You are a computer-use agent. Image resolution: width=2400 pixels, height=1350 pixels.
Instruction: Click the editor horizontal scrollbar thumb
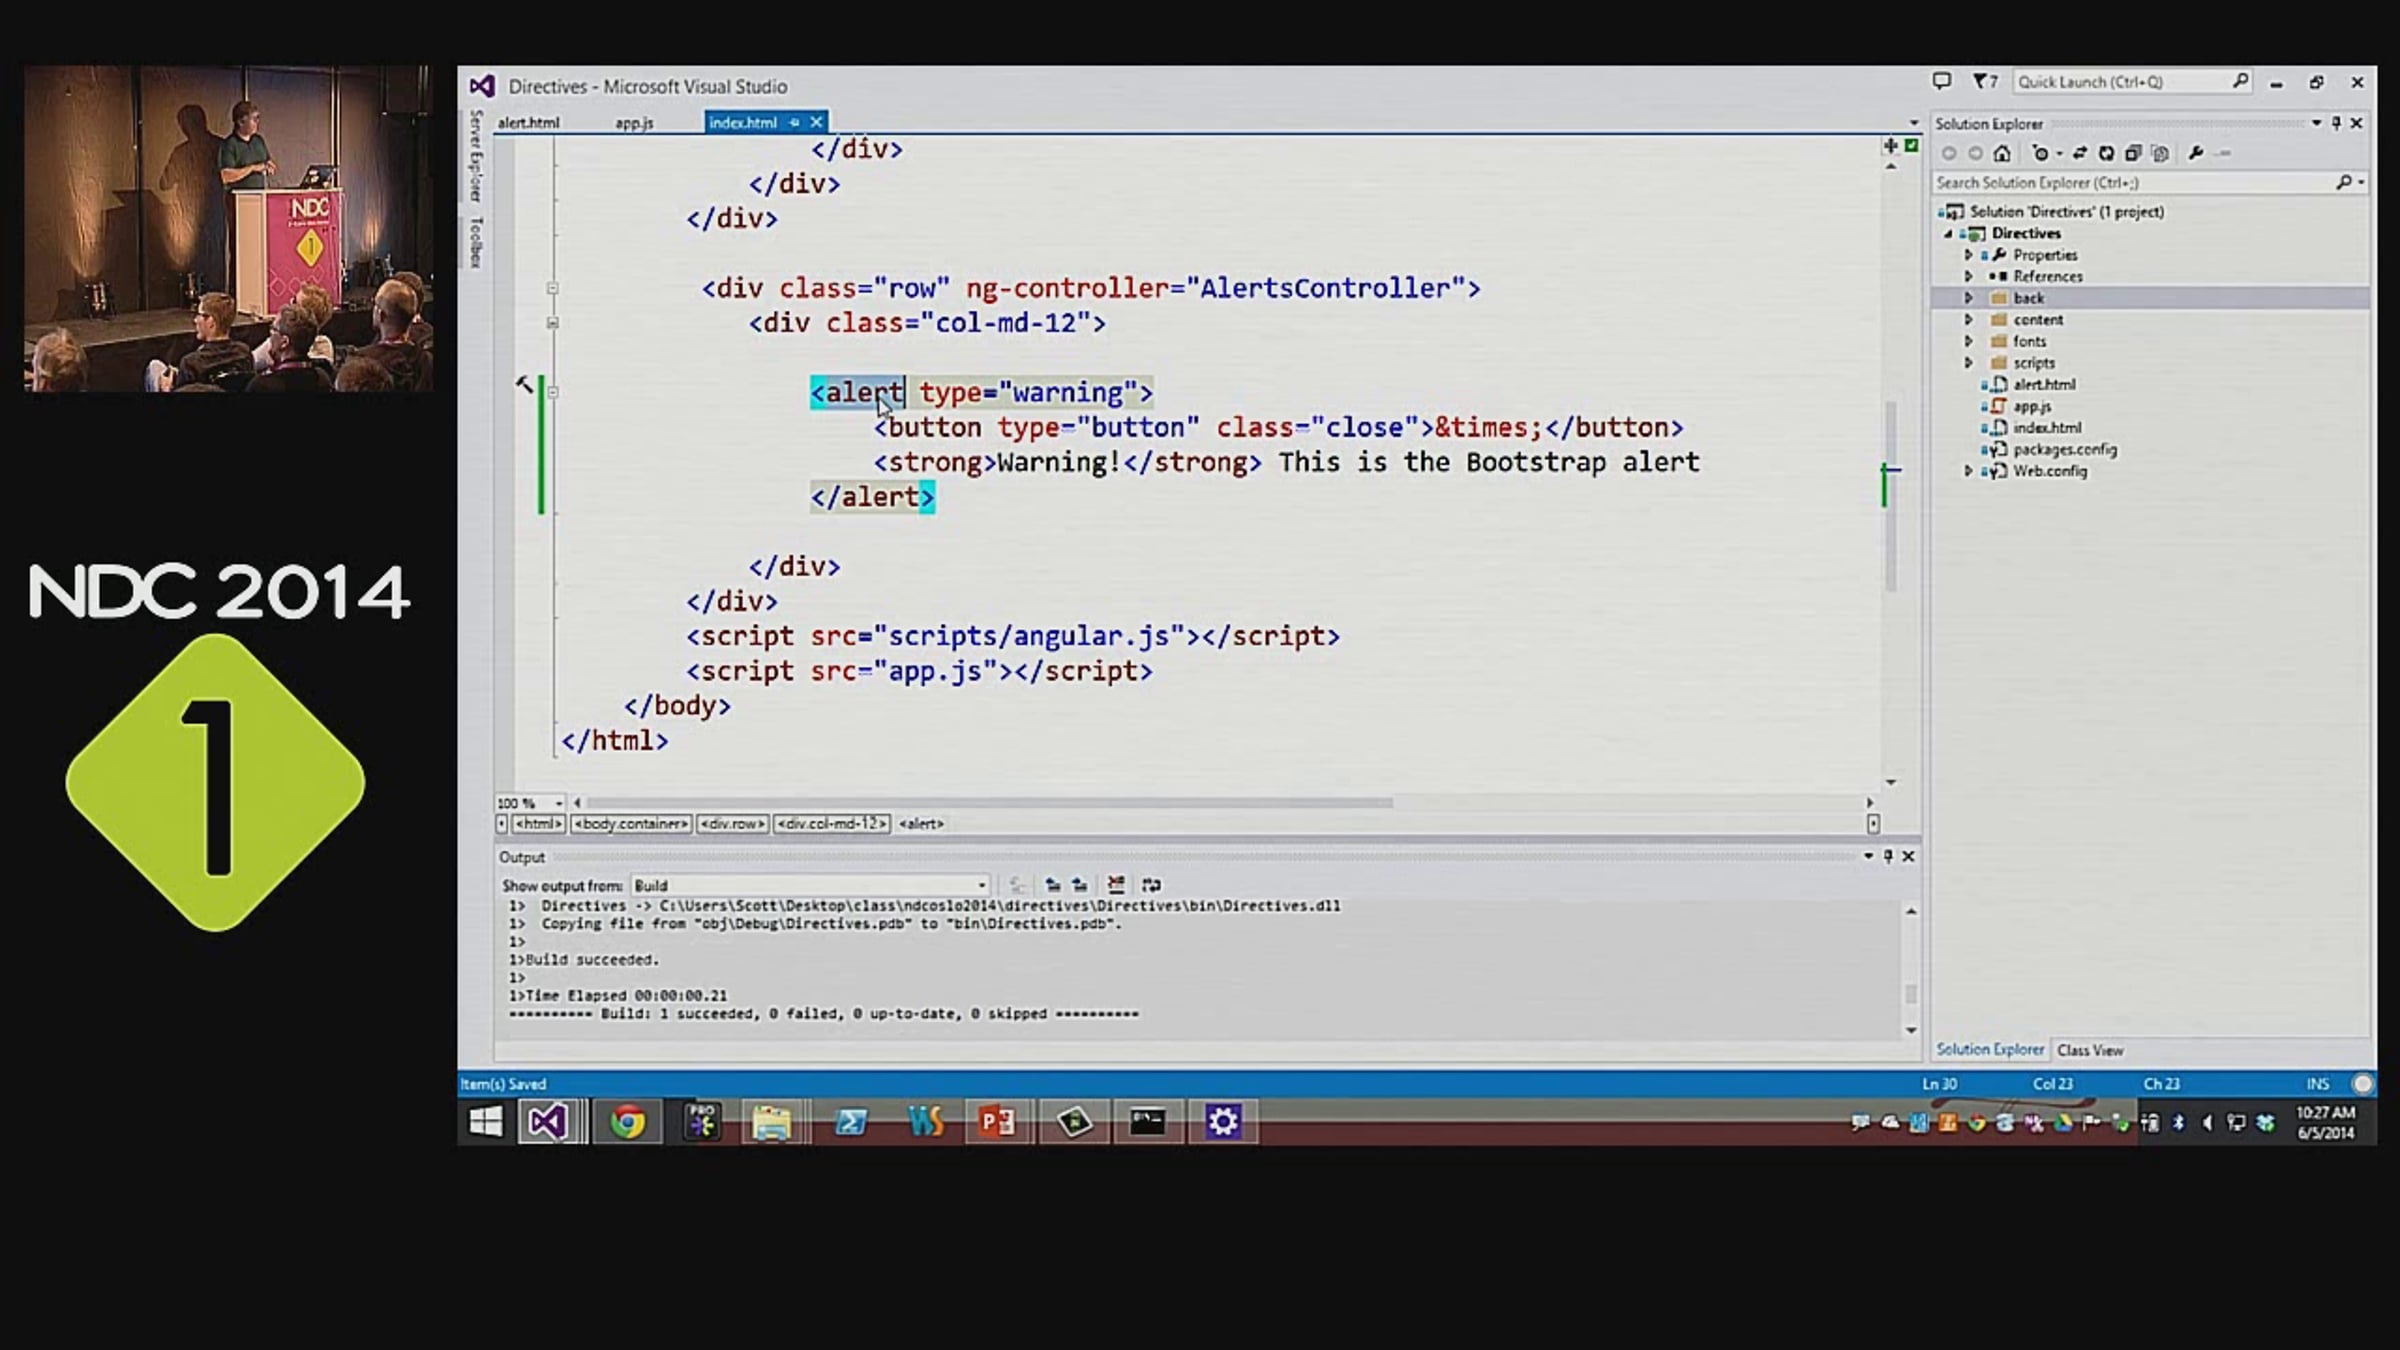[990, 803]
